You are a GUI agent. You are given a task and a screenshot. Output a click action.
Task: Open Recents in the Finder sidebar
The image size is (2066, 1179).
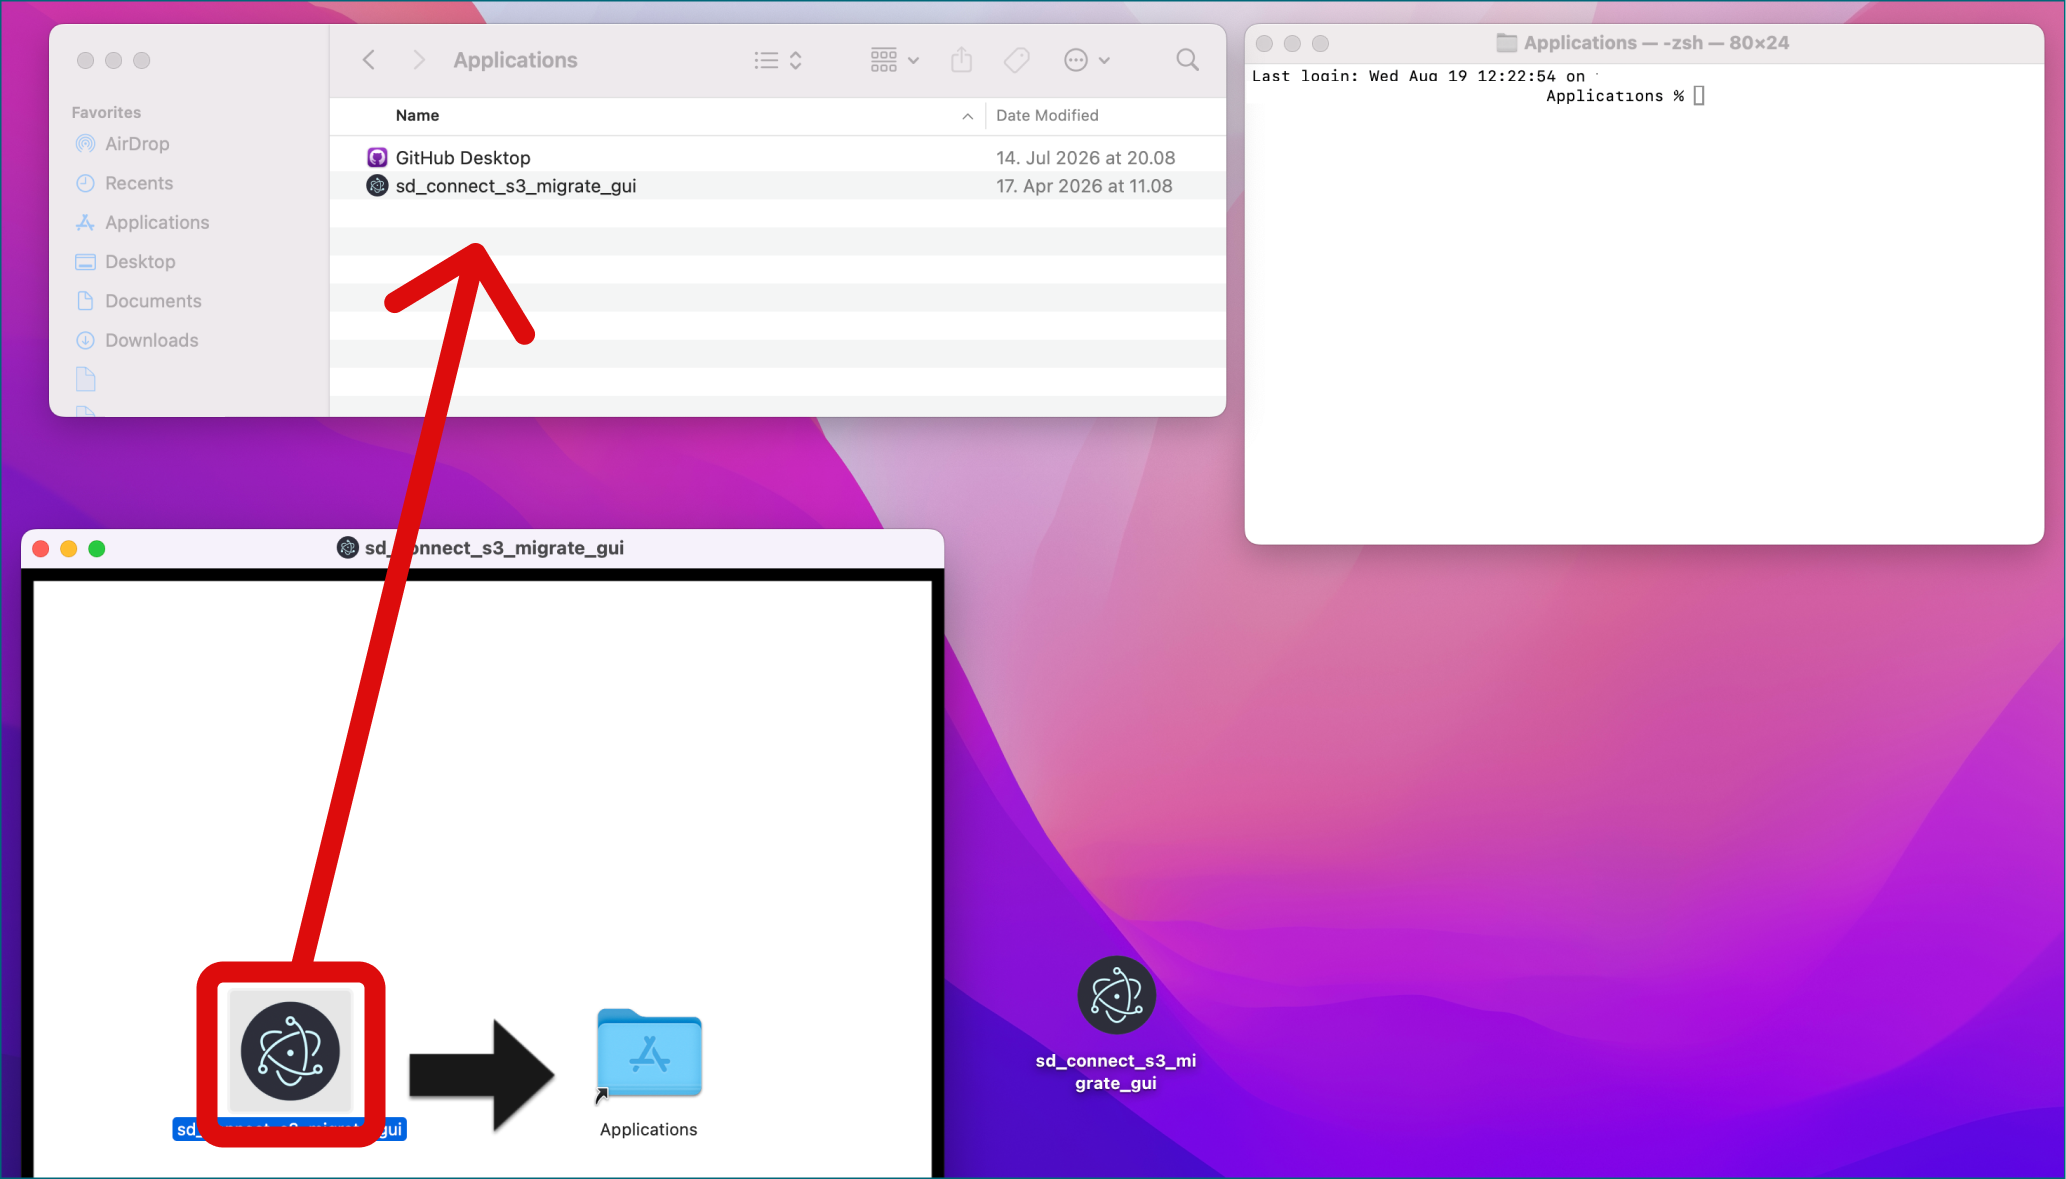tap(139, 183)
